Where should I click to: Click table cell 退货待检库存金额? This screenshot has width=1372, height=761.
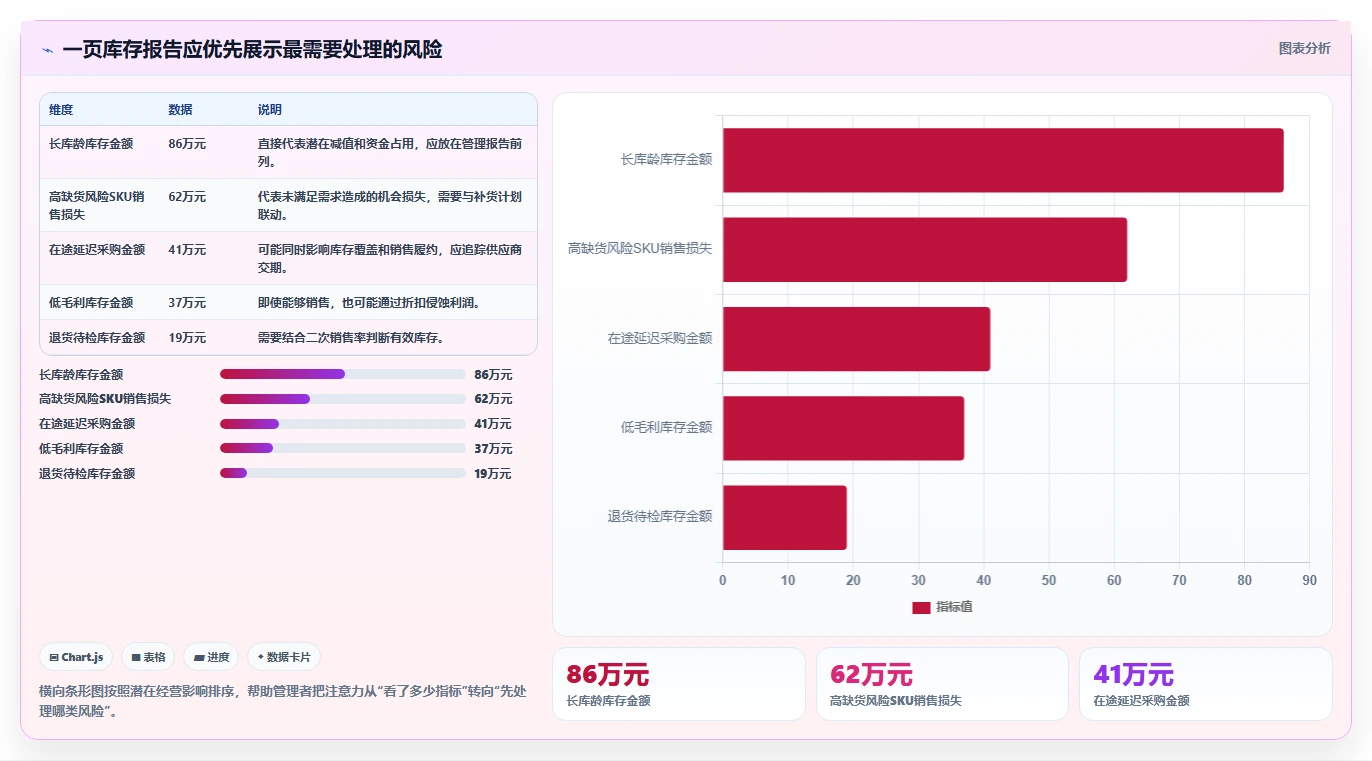click(x=97, y=338)
